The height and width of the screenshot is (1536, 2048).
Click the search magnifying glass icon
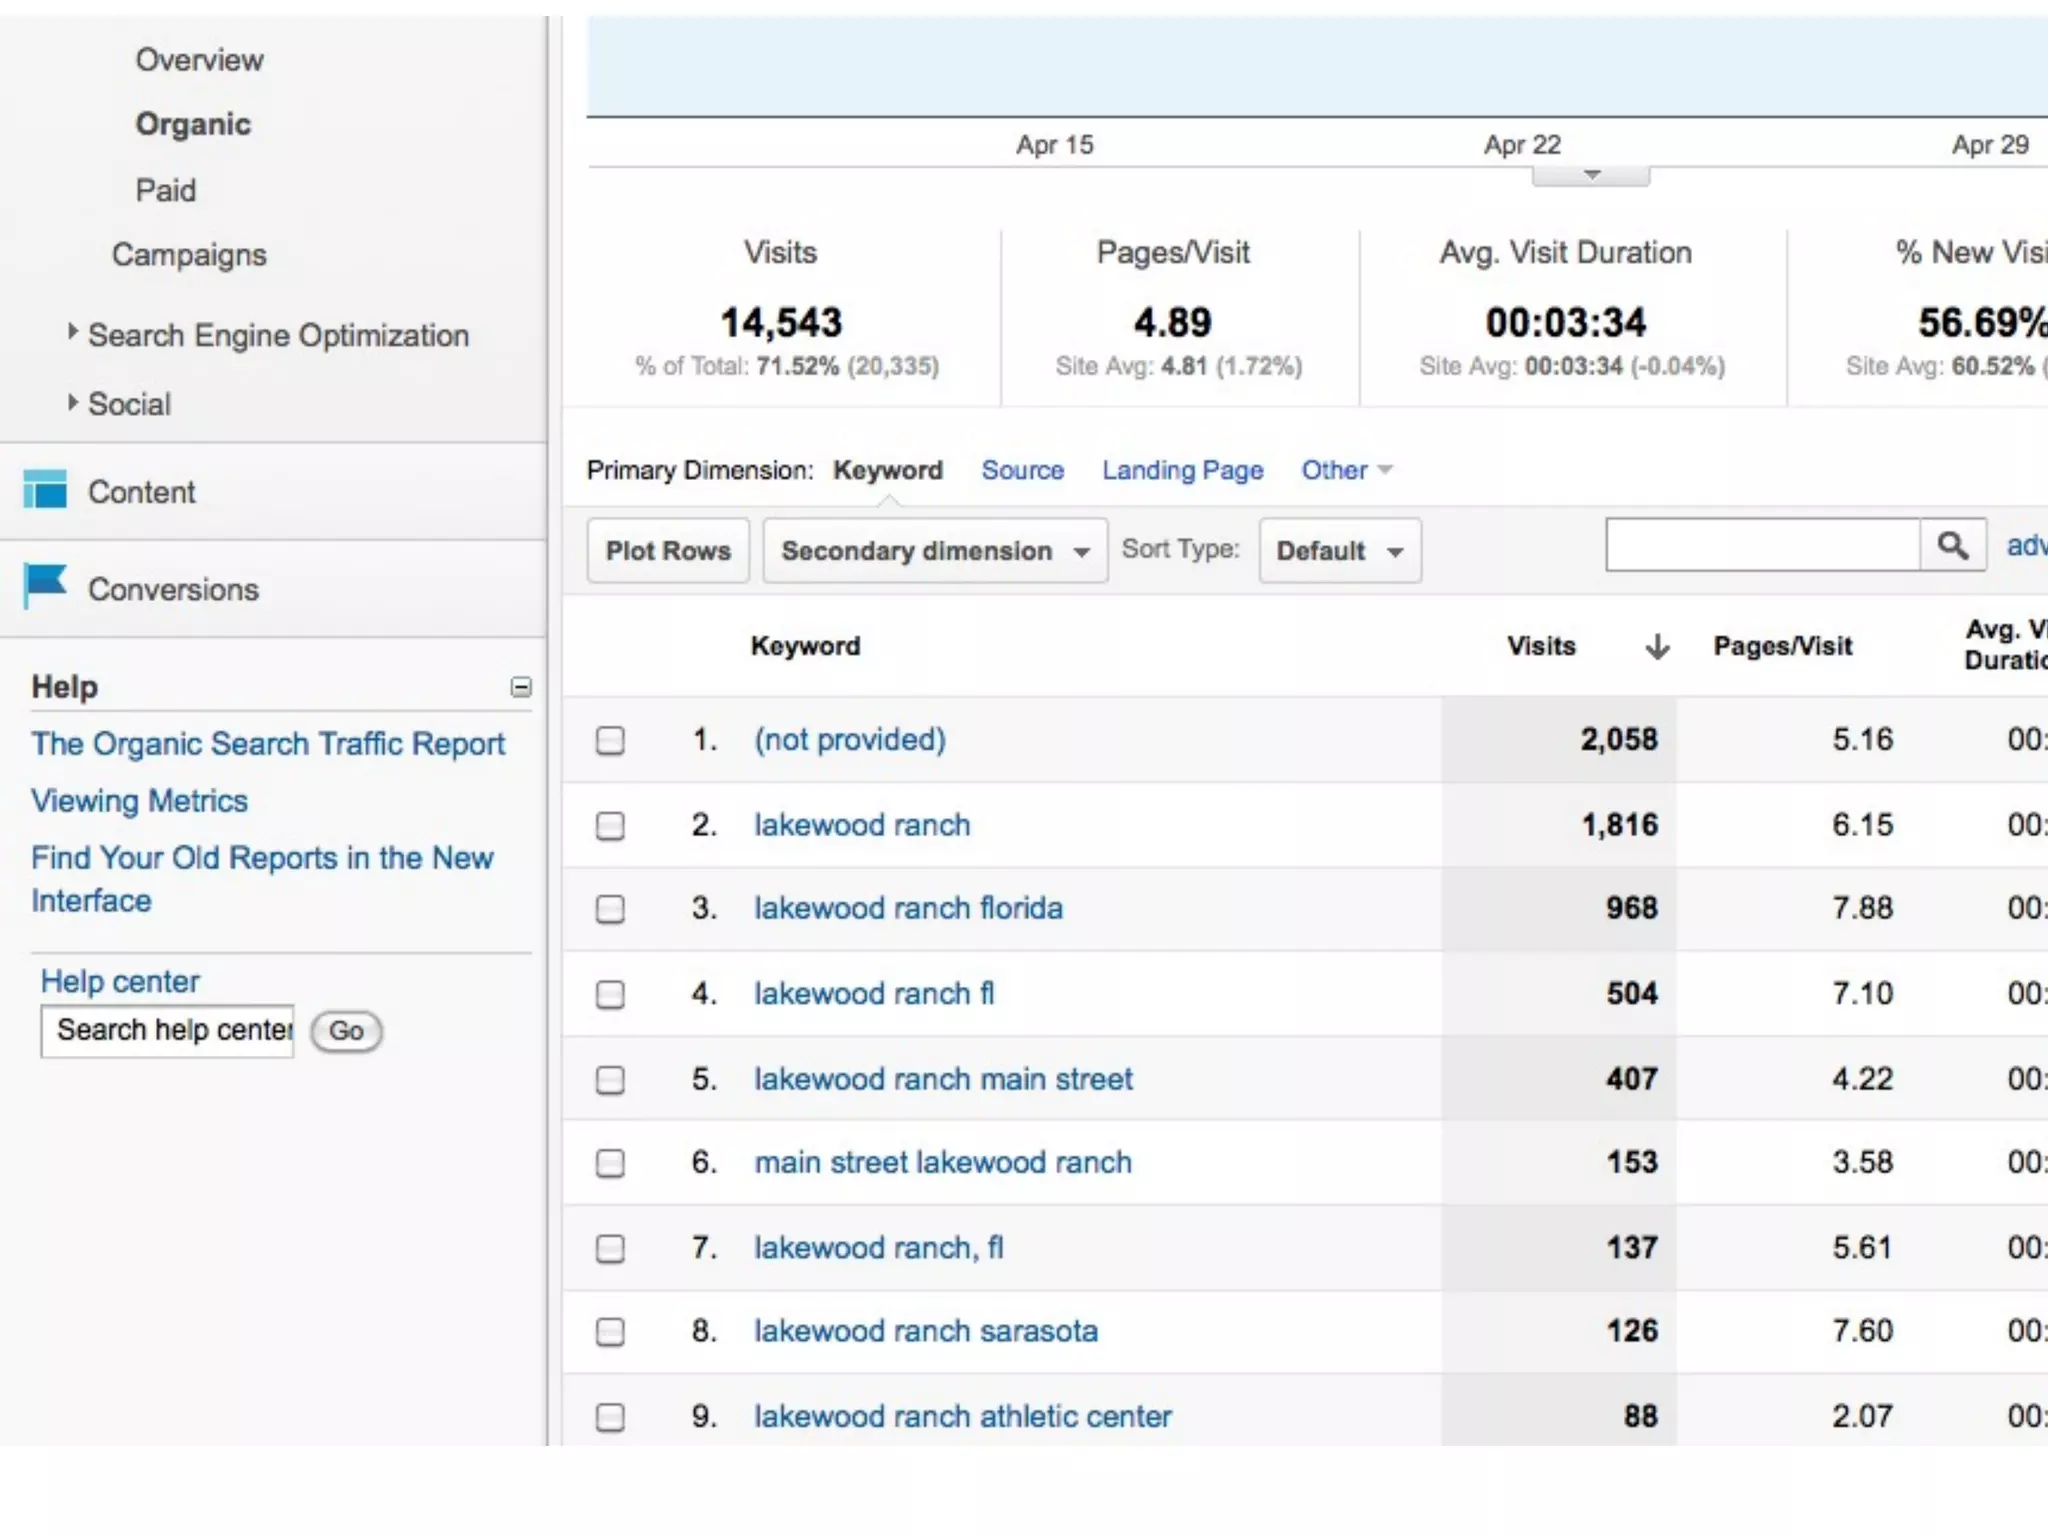pos(1952,546)
